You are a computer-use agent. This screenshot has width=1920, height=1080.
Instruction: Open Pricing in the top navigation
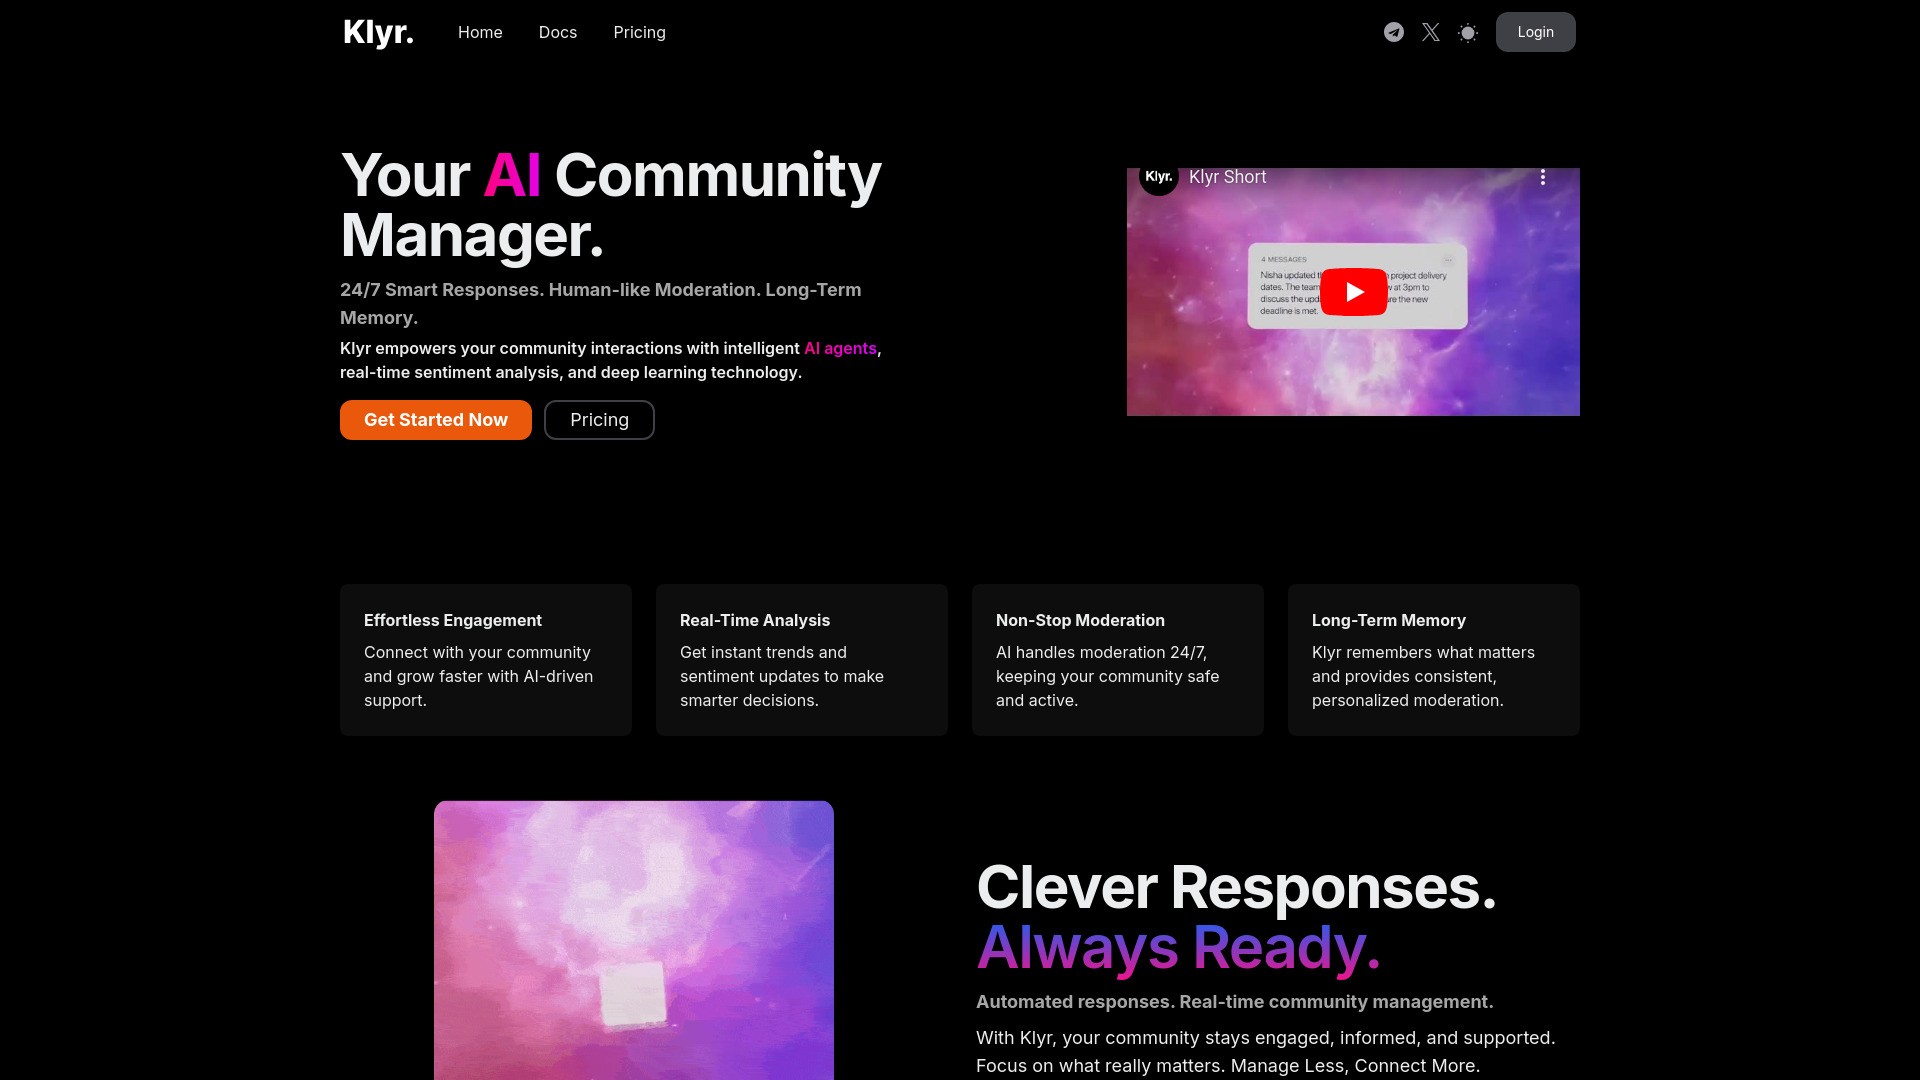[x=639, y=32]
